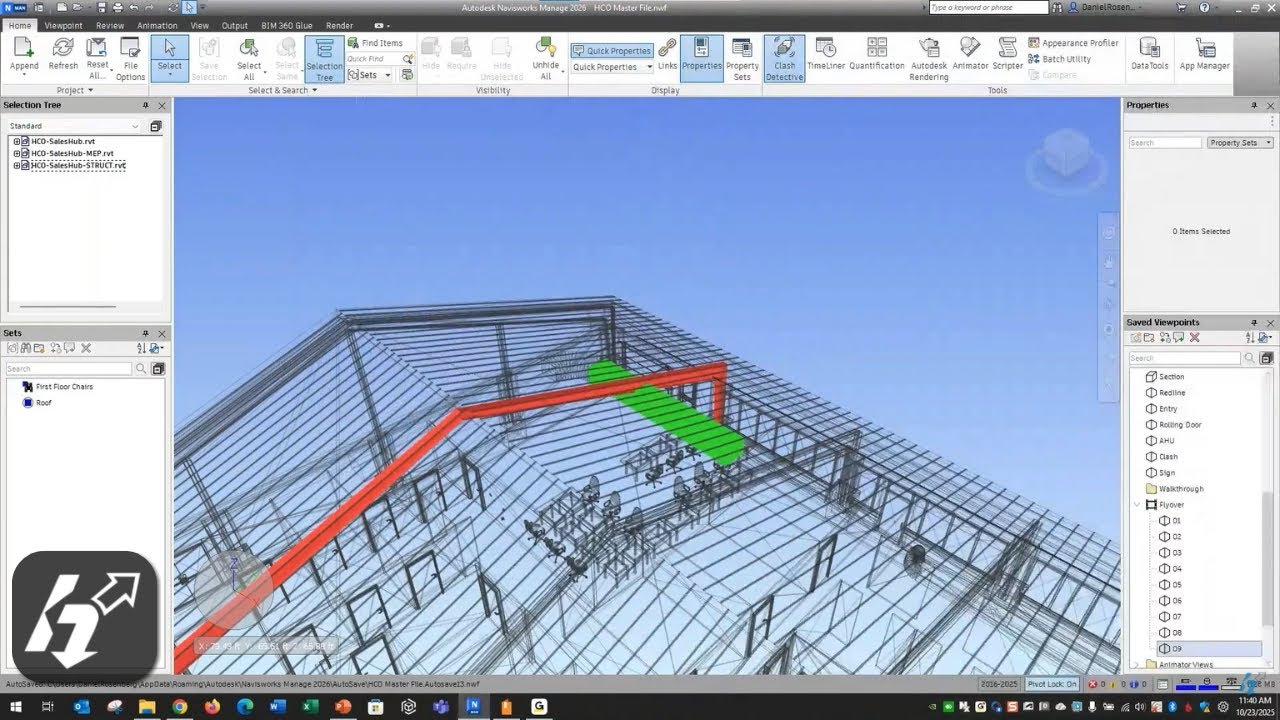Toggle the Select tool
Image resolution: width=1280 pixels, height=720 pixels.
coord(170,58)
